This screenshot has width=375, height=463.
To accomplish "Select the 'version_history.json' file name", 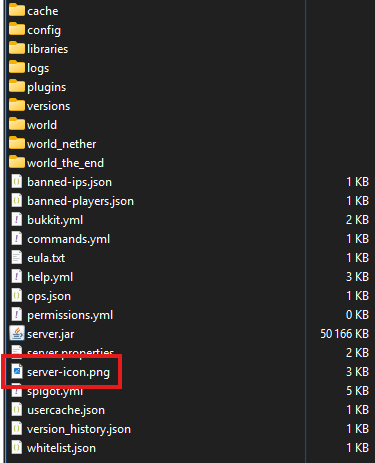I will click(79, 429).
